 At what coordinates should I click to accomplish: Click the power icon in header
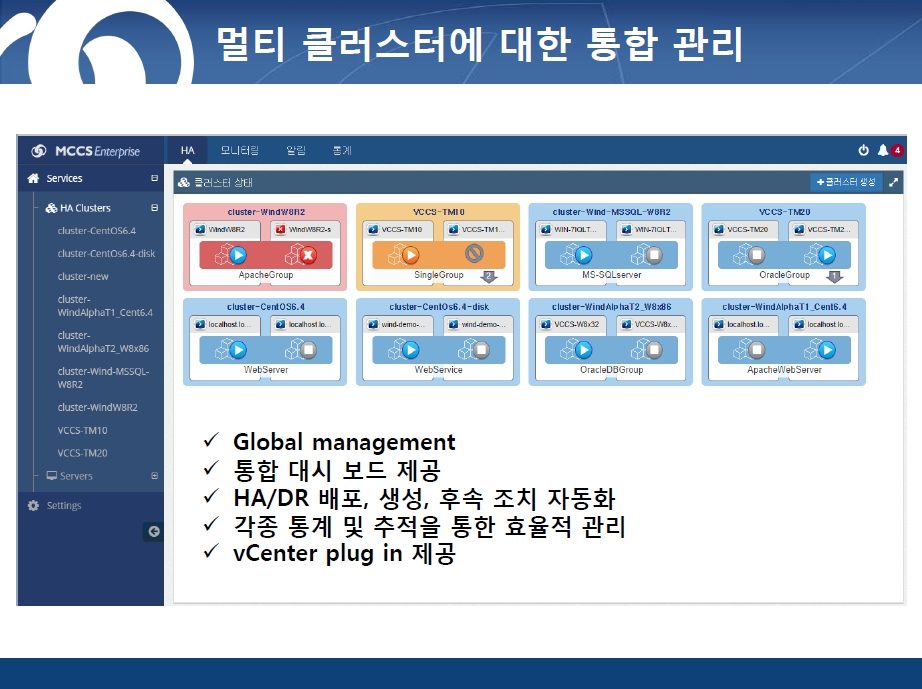863,150
